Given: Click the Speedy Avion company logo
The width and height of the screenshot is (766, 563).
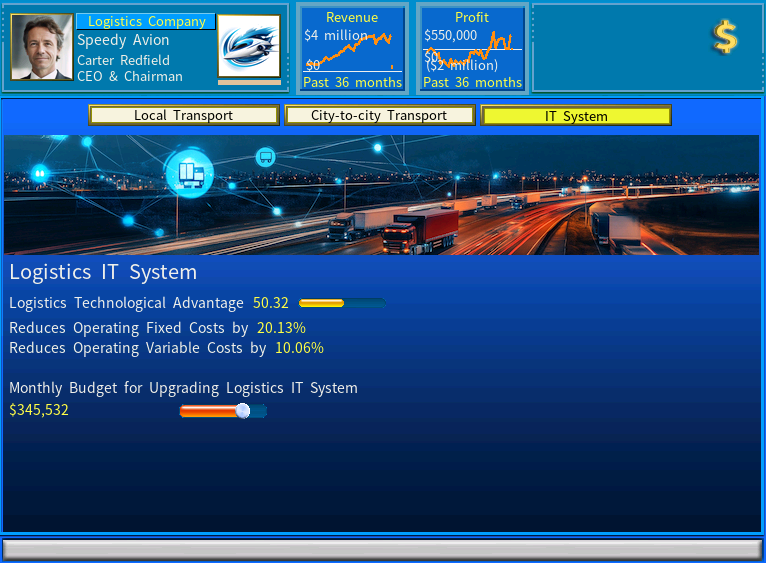Looking at the screenshot, I should [249, 45].
